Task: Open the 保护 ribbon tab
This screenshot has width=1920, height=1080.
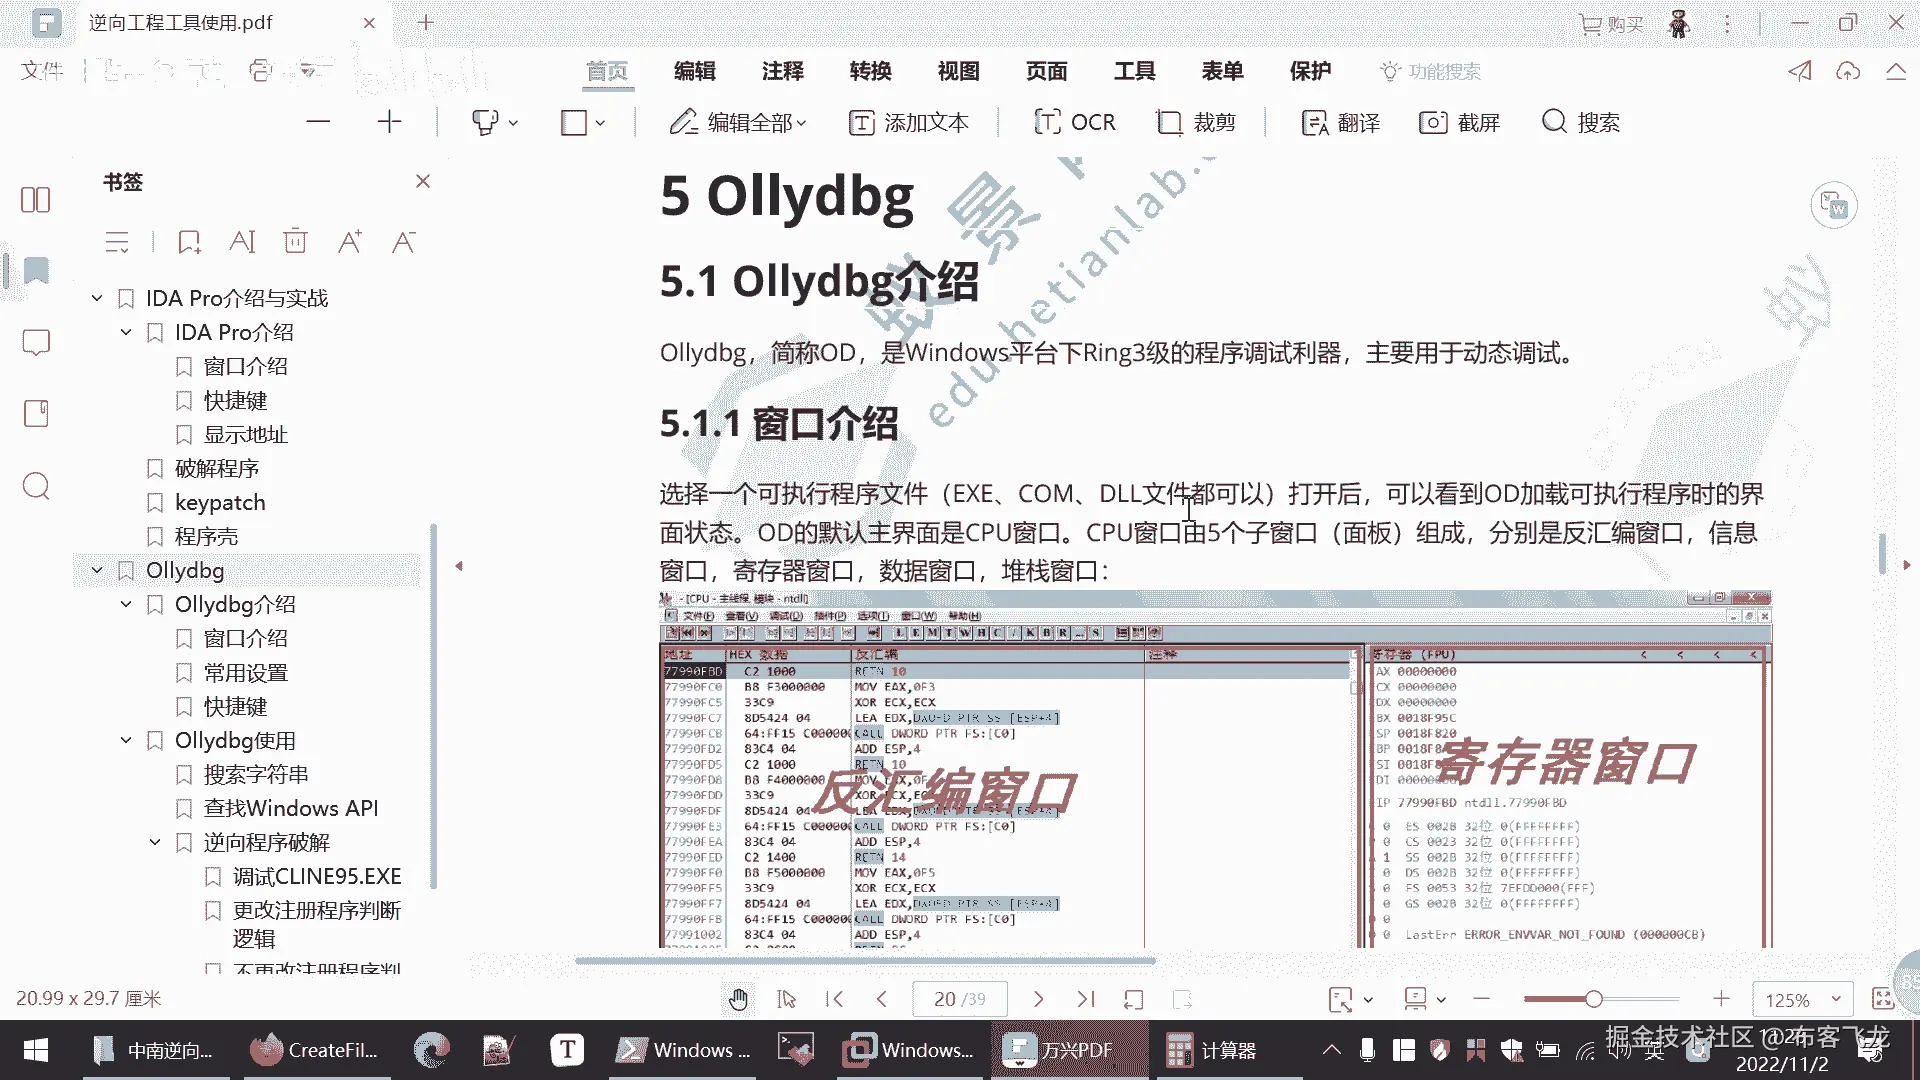Action: coord(1310,71)
